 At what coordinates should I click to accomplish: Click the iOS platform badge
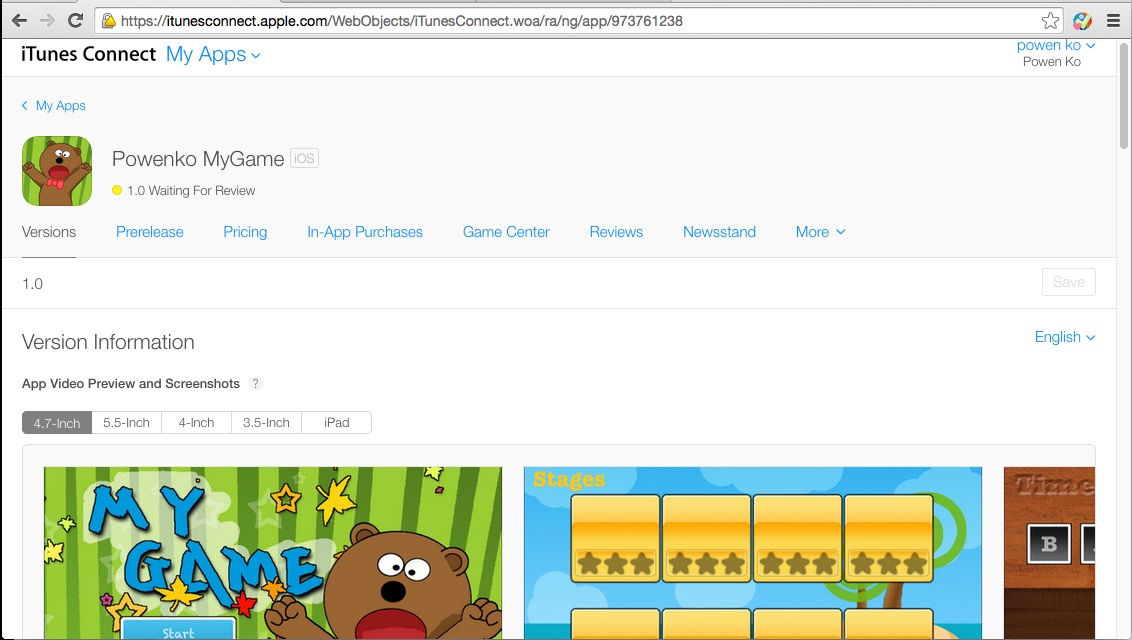pyautogui.click(x=304, y=158)
